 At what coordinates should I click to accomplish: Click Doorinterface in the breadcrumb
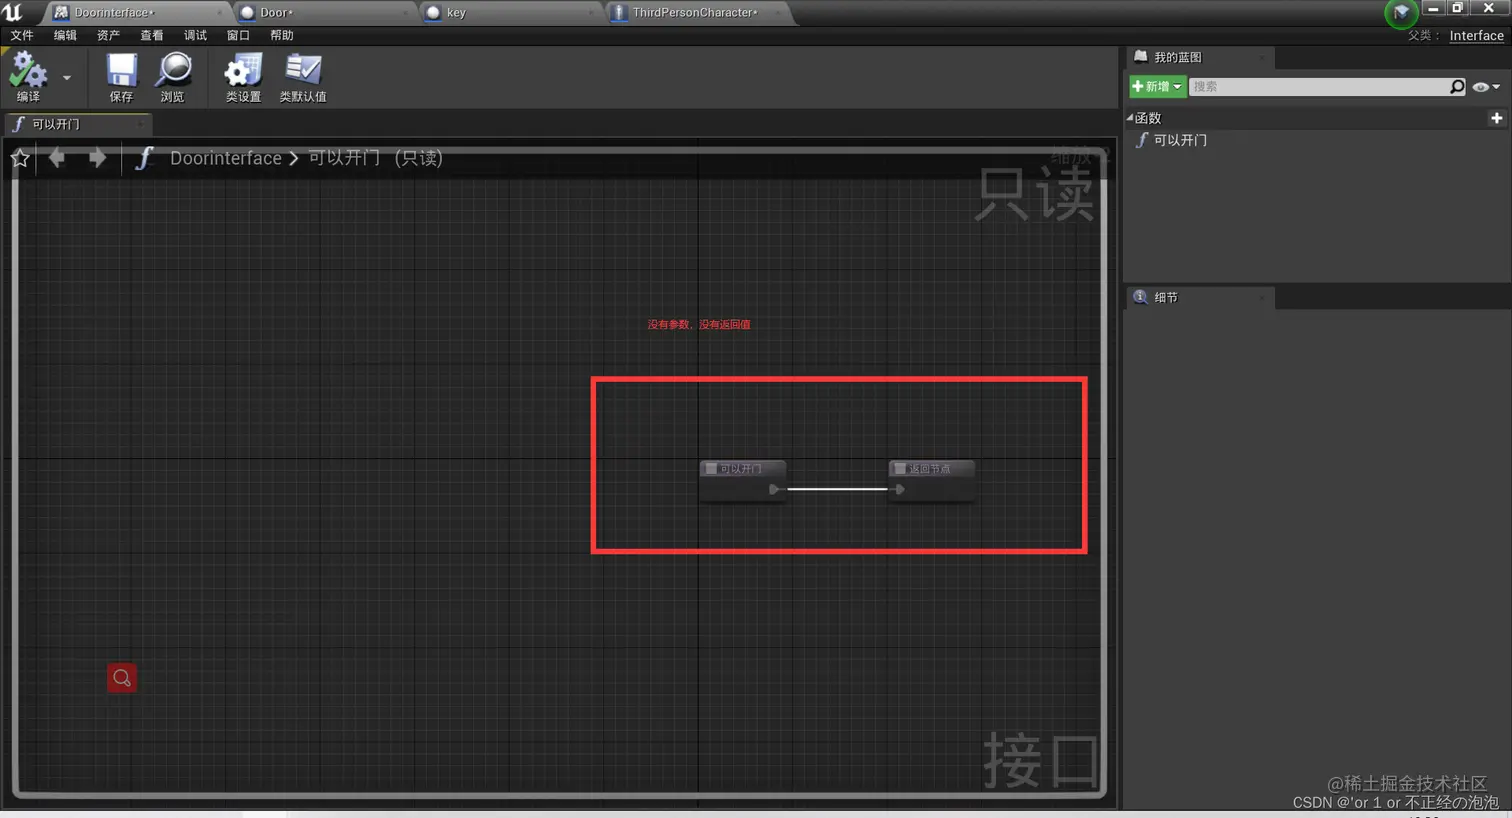(226, 158)
